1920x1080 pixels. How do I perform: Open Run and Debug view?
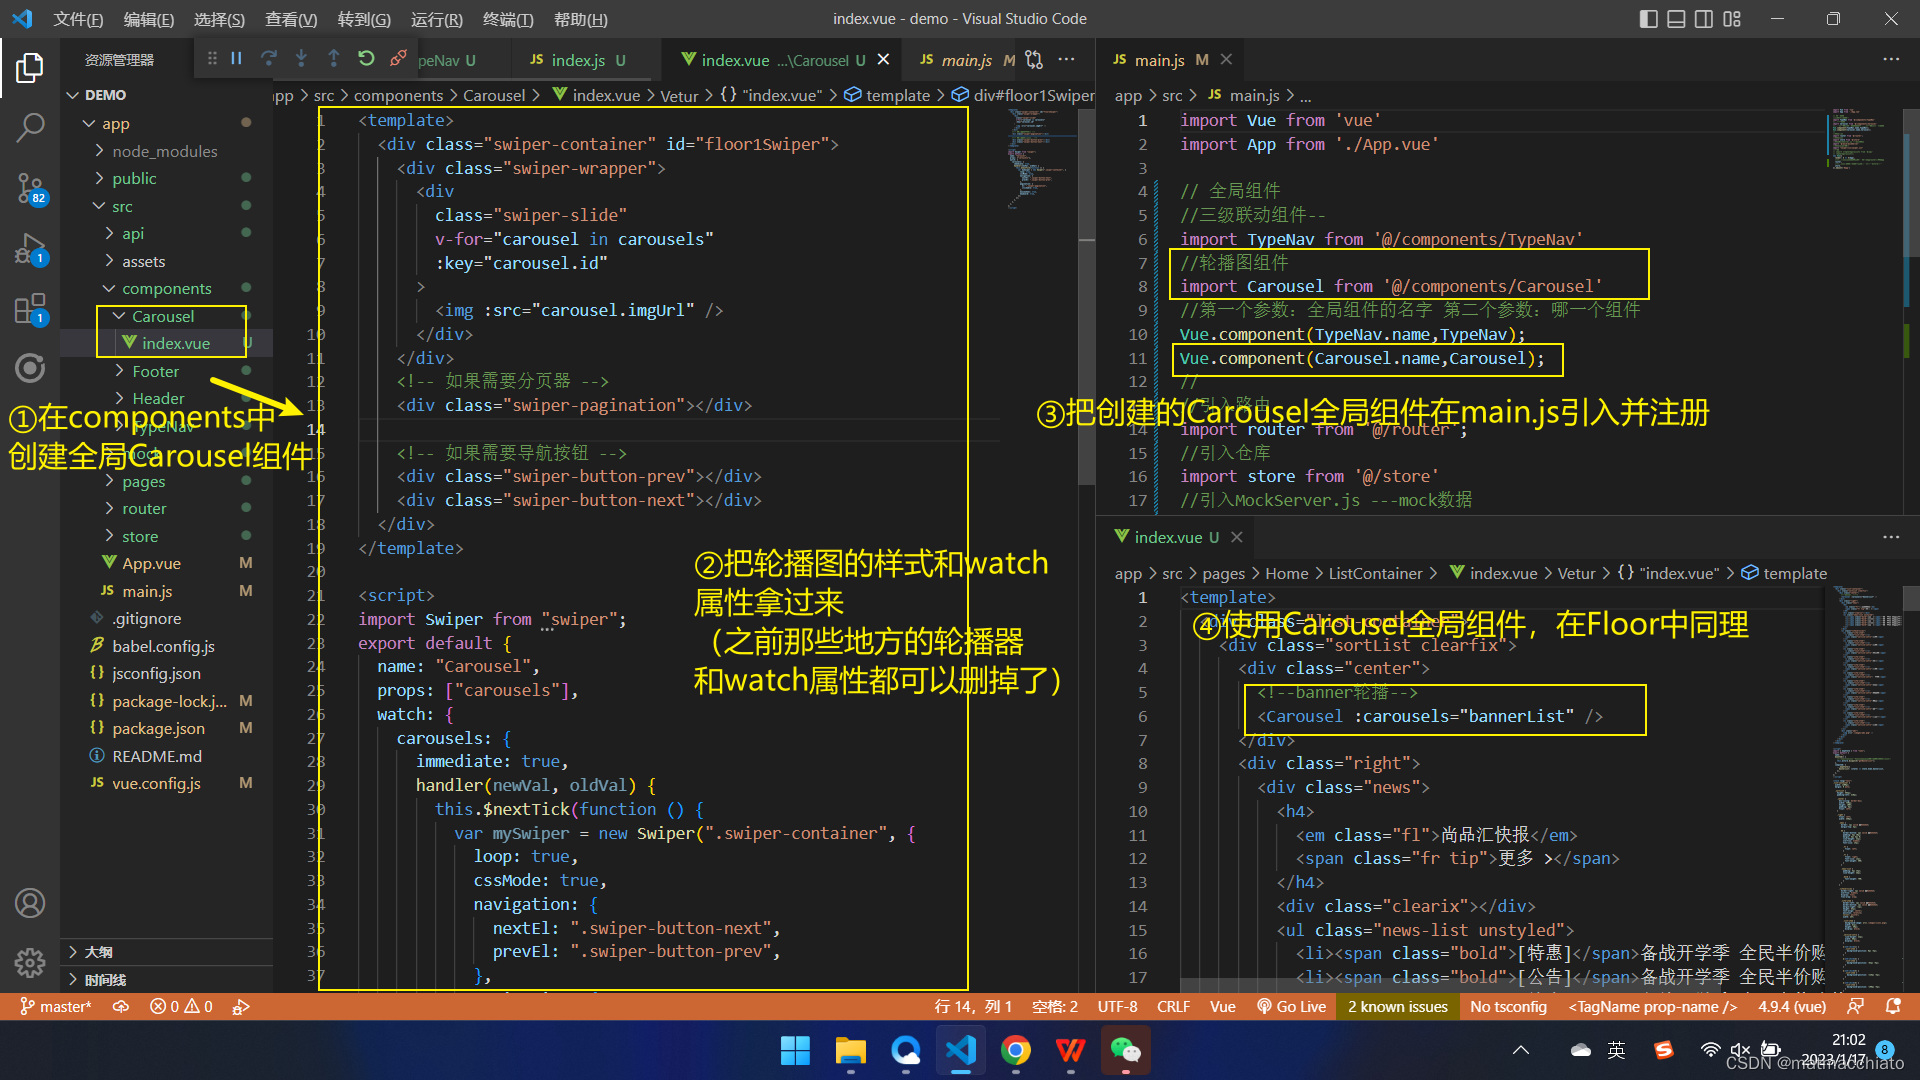[30, 248]
